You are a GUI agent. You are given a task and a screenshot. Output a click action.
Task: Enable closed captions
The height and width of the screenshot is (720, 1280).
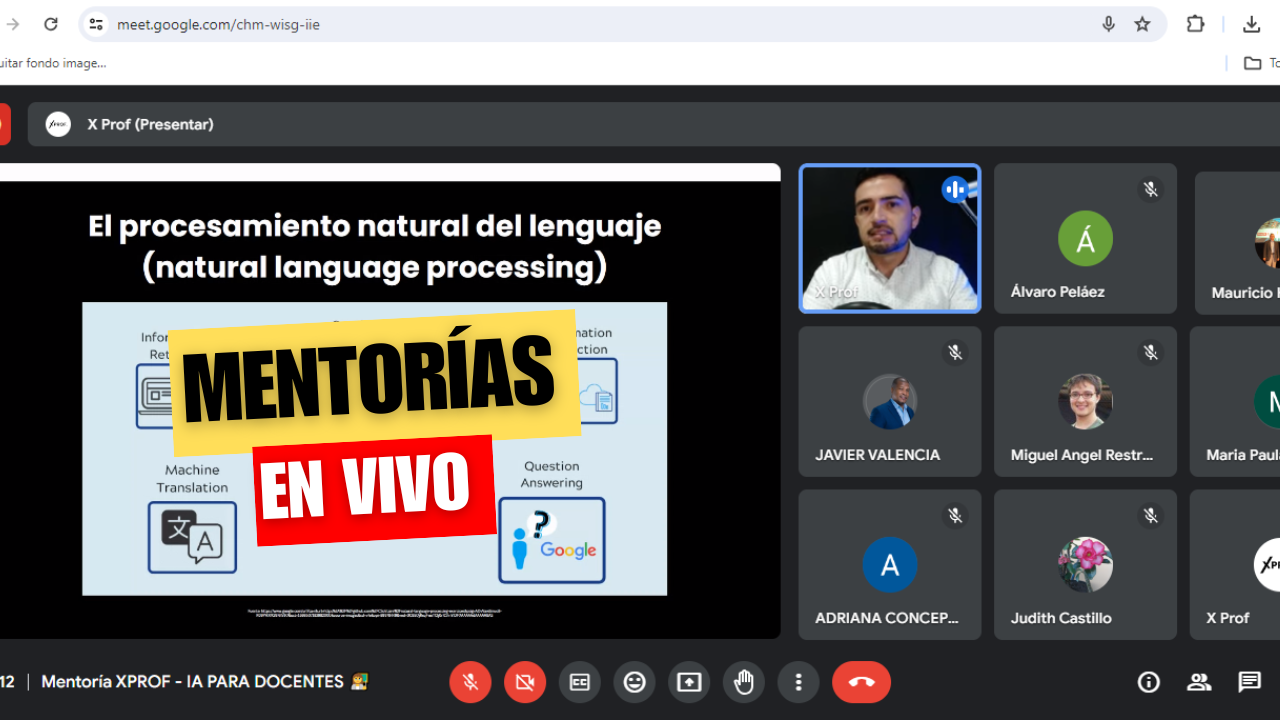580,682
